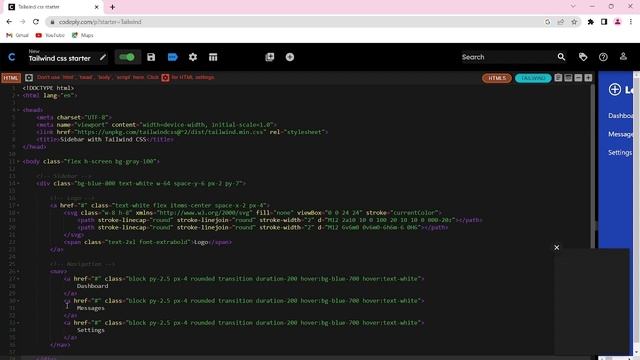Bookmark this page with star icon

(574, 22)
